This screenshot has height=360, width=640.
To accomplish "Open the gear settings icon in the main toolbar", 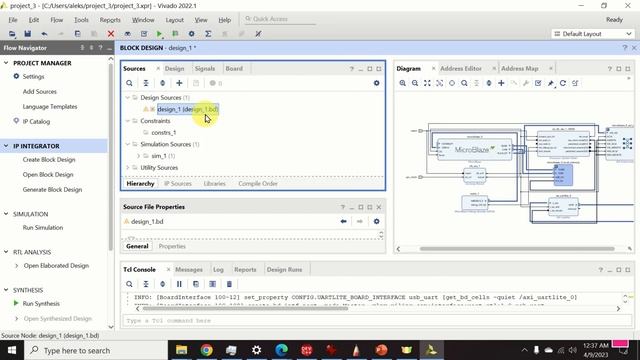I will pyautogui.click(x=191, y=34).
